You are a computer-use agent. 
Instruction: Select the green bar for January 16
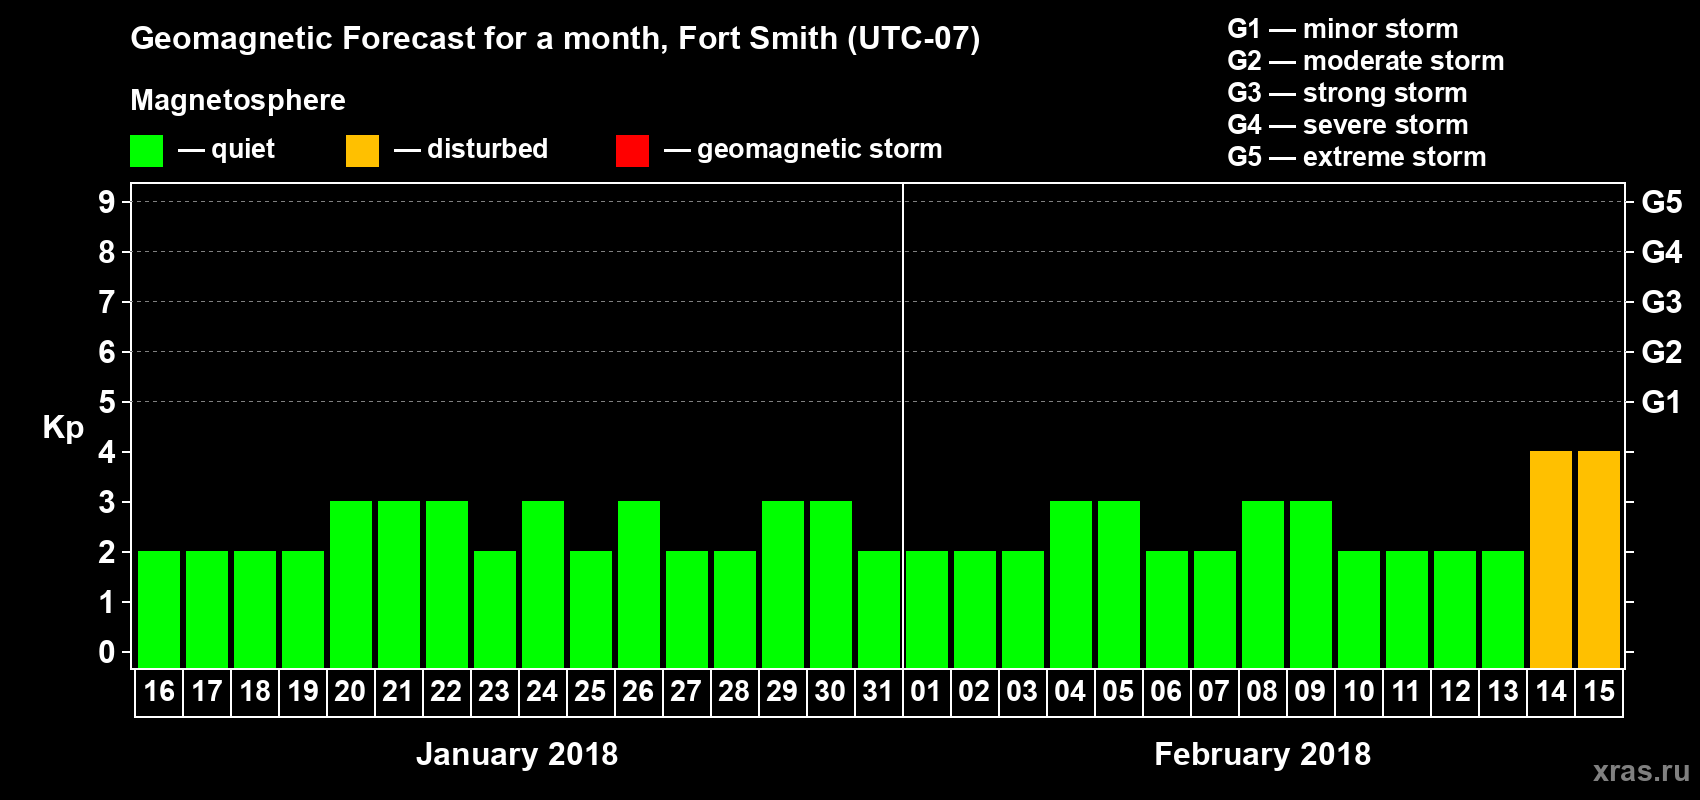(x=159, y=609)
